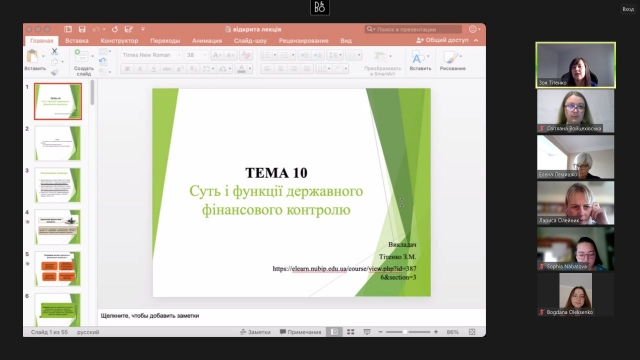Click the Decrease Indent icon

click(x=304, y=55)
